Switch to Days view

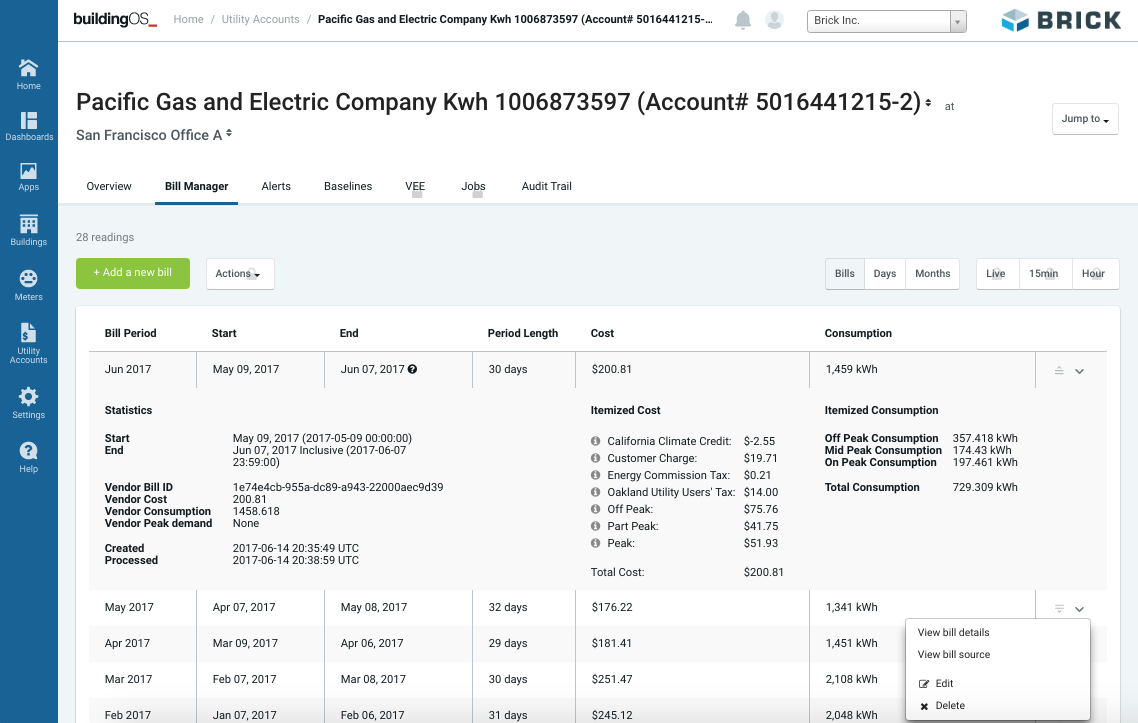coord(885,274)
